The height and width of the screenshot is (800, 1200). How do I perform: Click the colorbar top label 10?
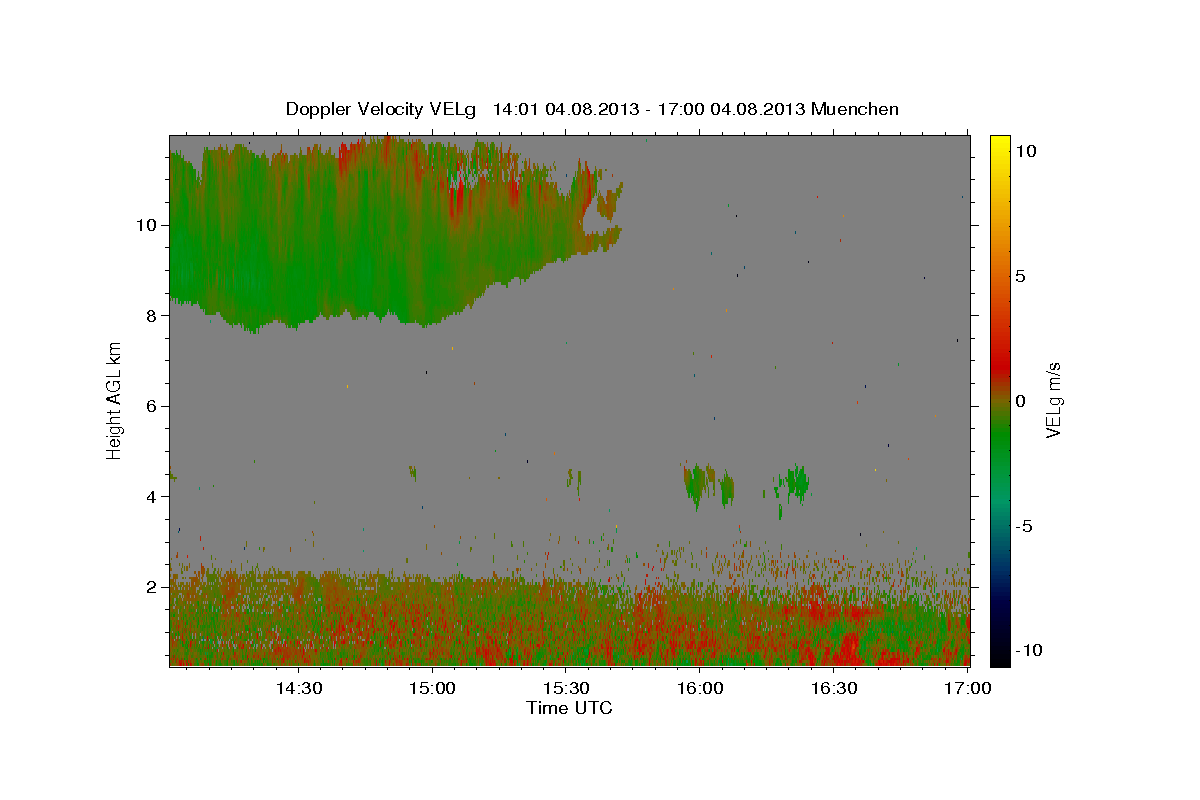1025,151
